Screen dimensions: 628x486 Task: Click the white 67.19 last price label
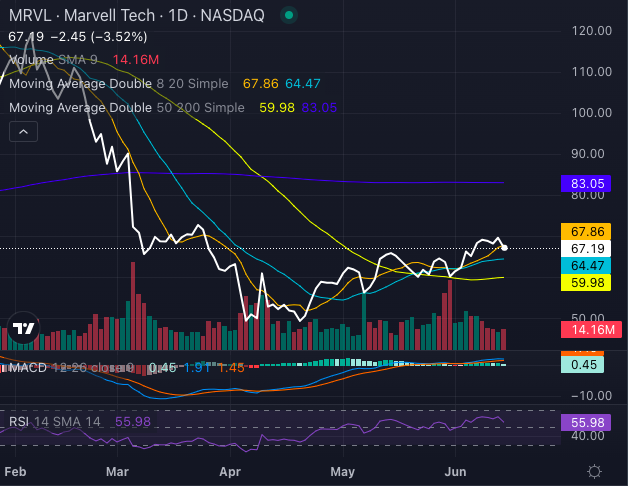point(586,248)
